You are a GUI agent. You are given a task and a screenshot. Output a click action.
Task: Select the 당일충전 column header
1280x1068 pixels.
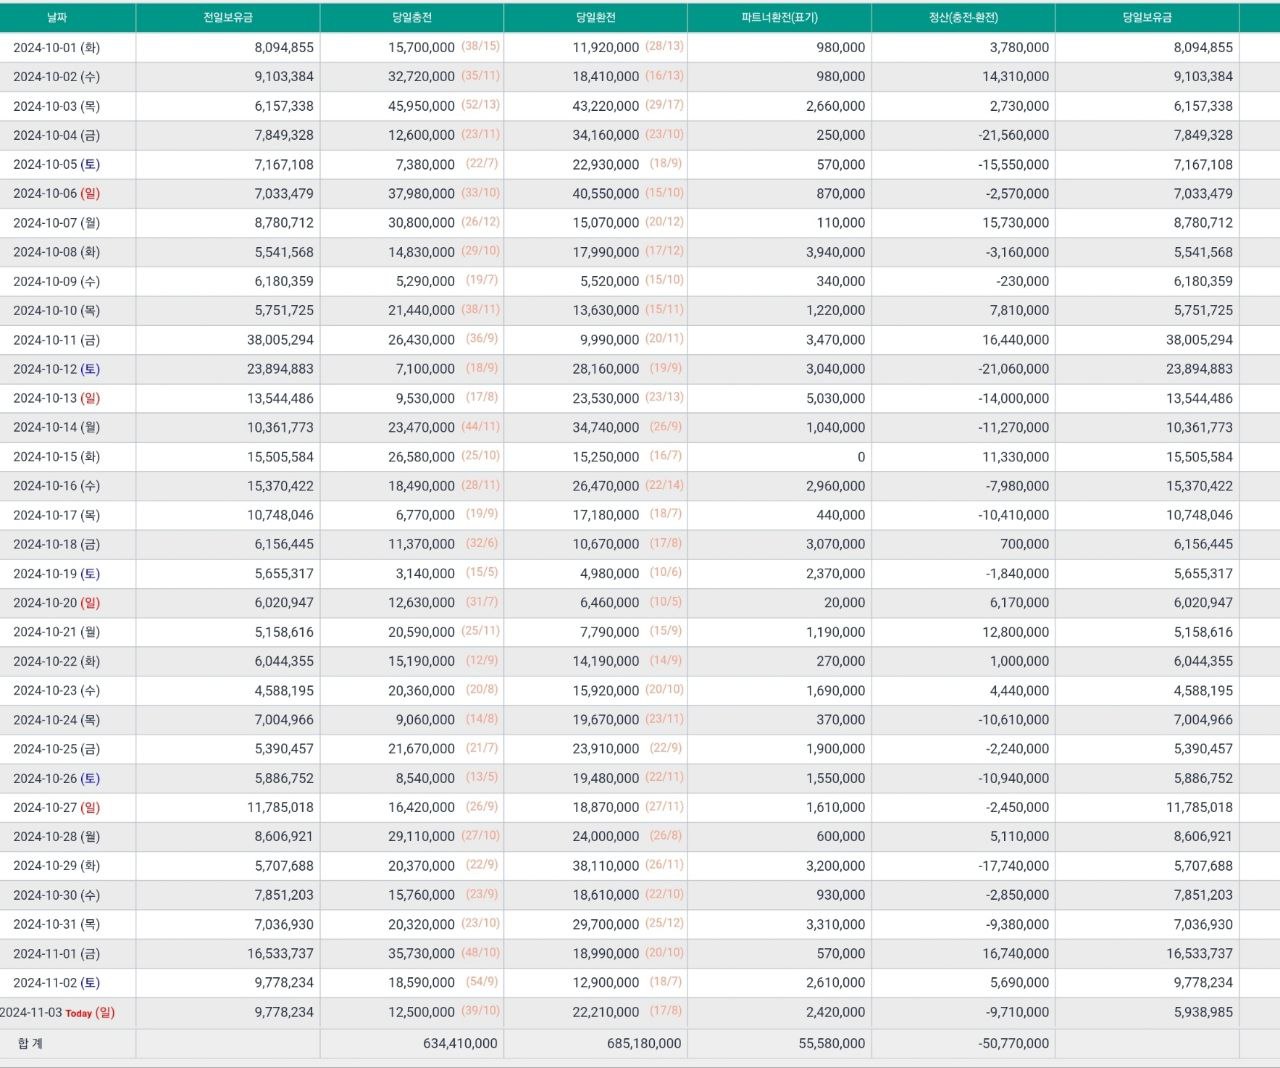point(412,18)
